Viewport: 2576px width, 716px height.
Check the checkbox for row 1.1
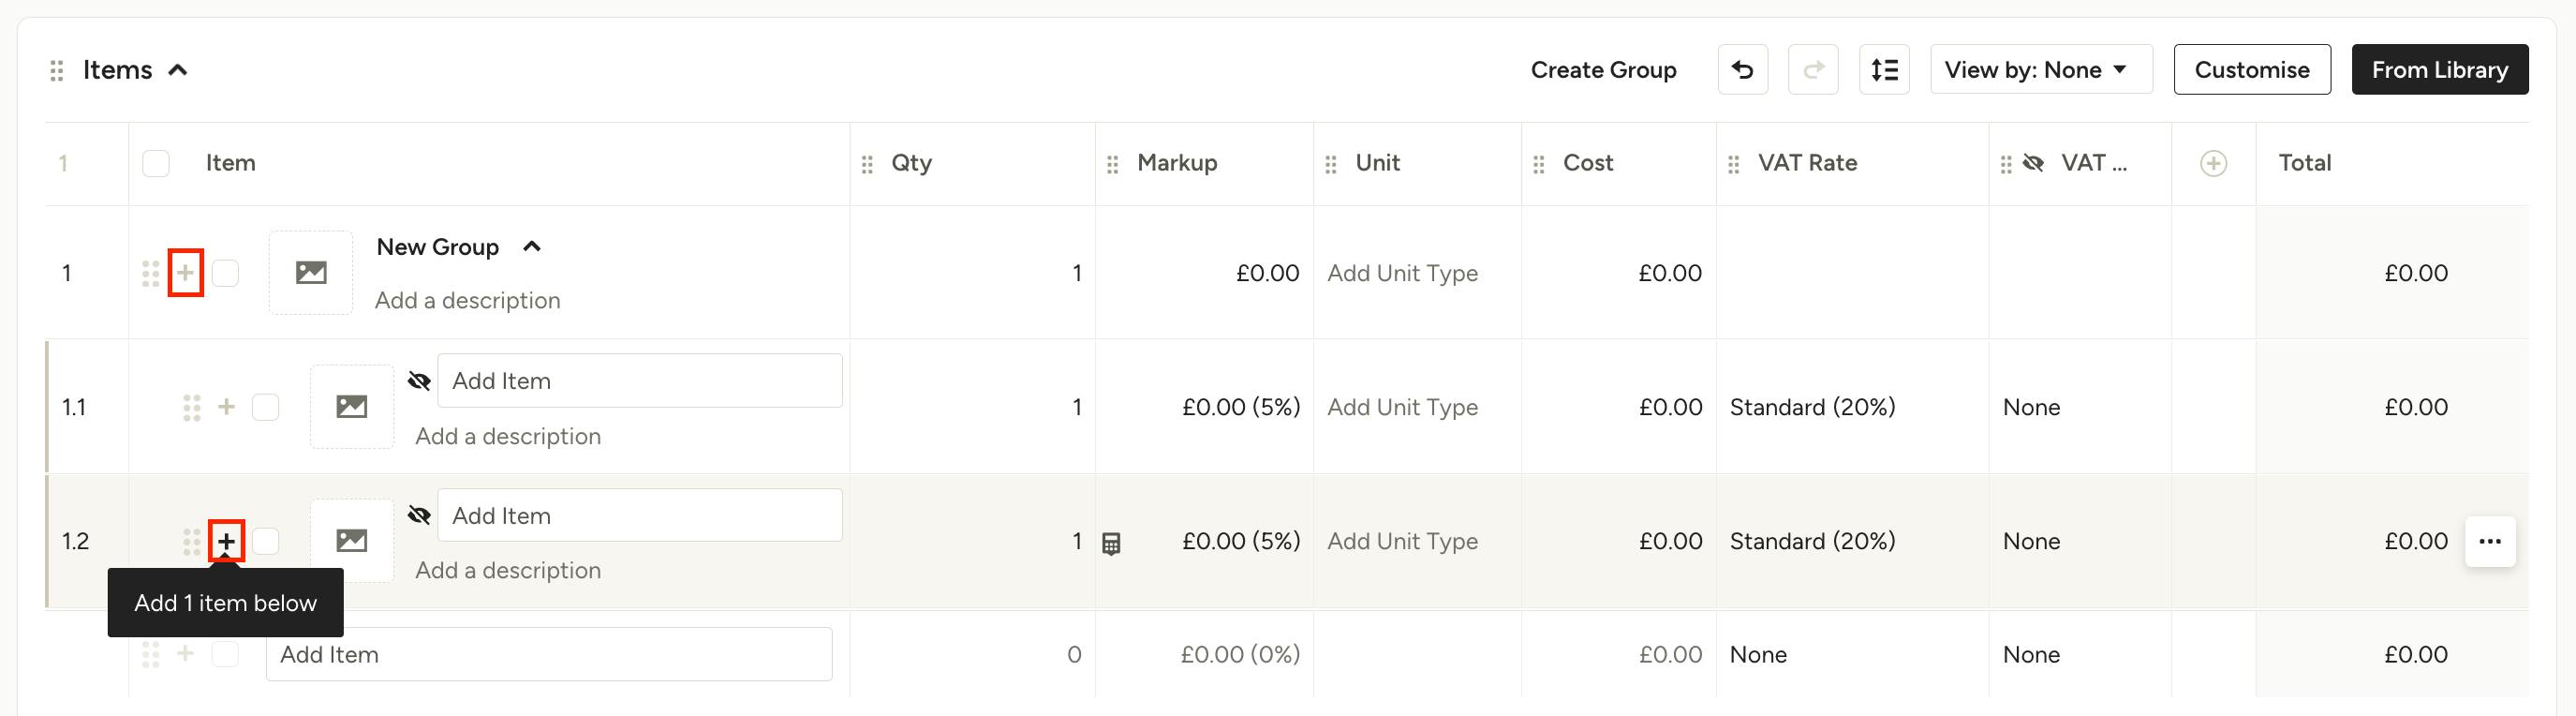coord(266,407)
